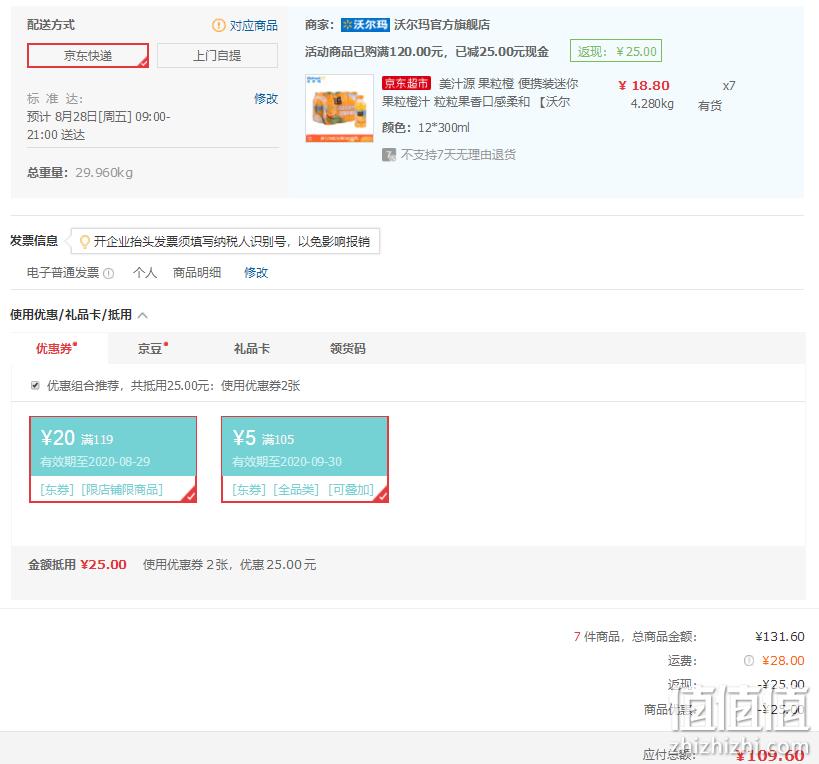Click the 颜色: 12*300ml specification text
This screenshot has width=819, height=764.
426,127
